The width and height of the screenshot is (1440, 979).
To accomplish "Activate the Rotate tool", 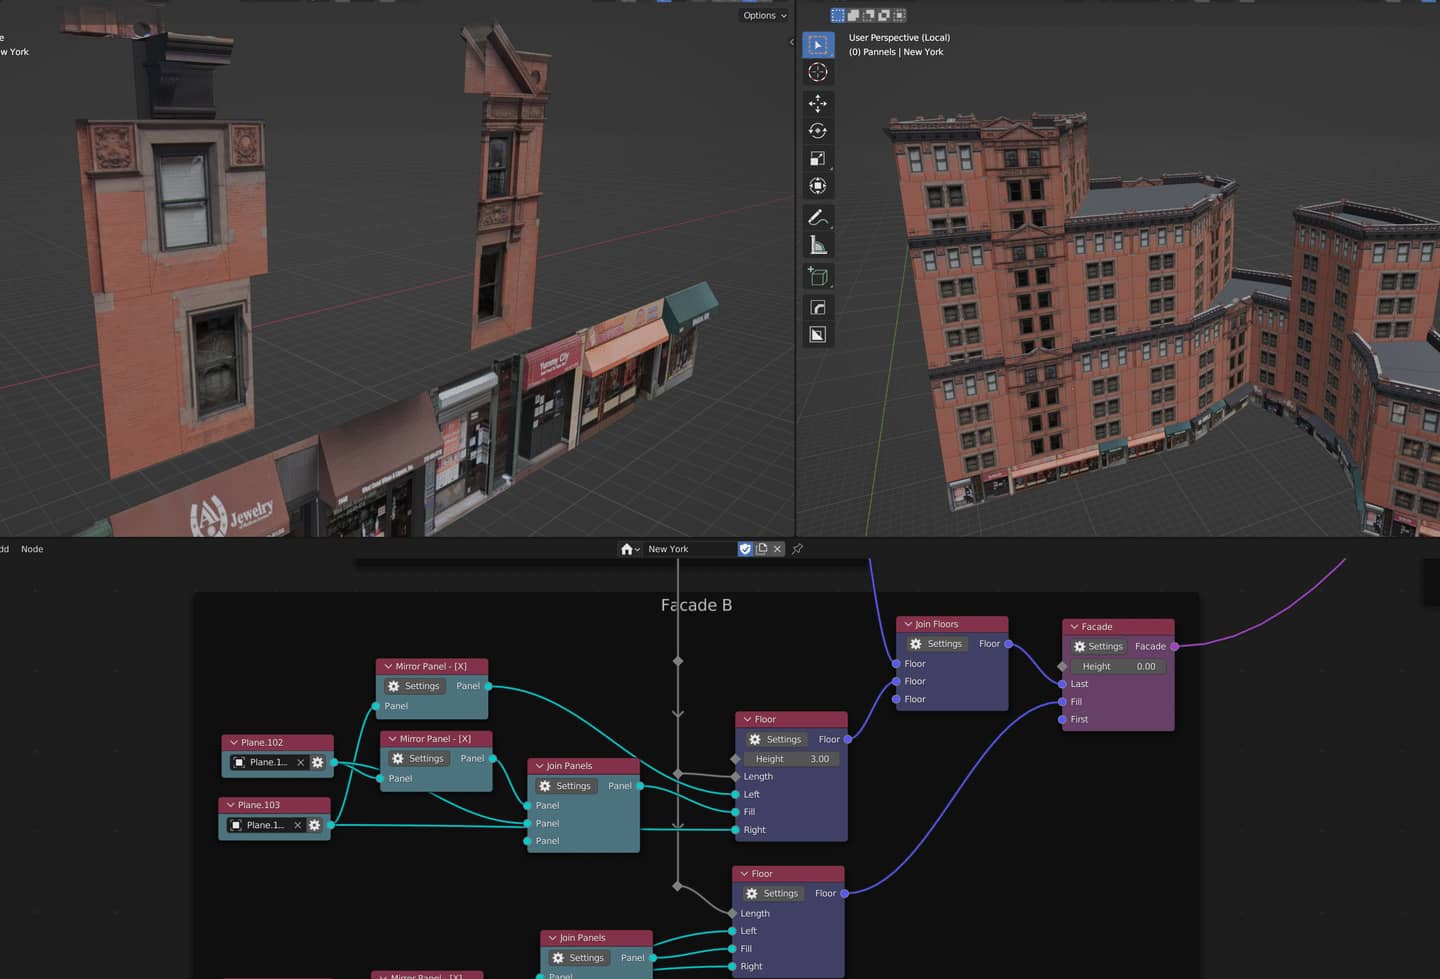I will point(817,131).
